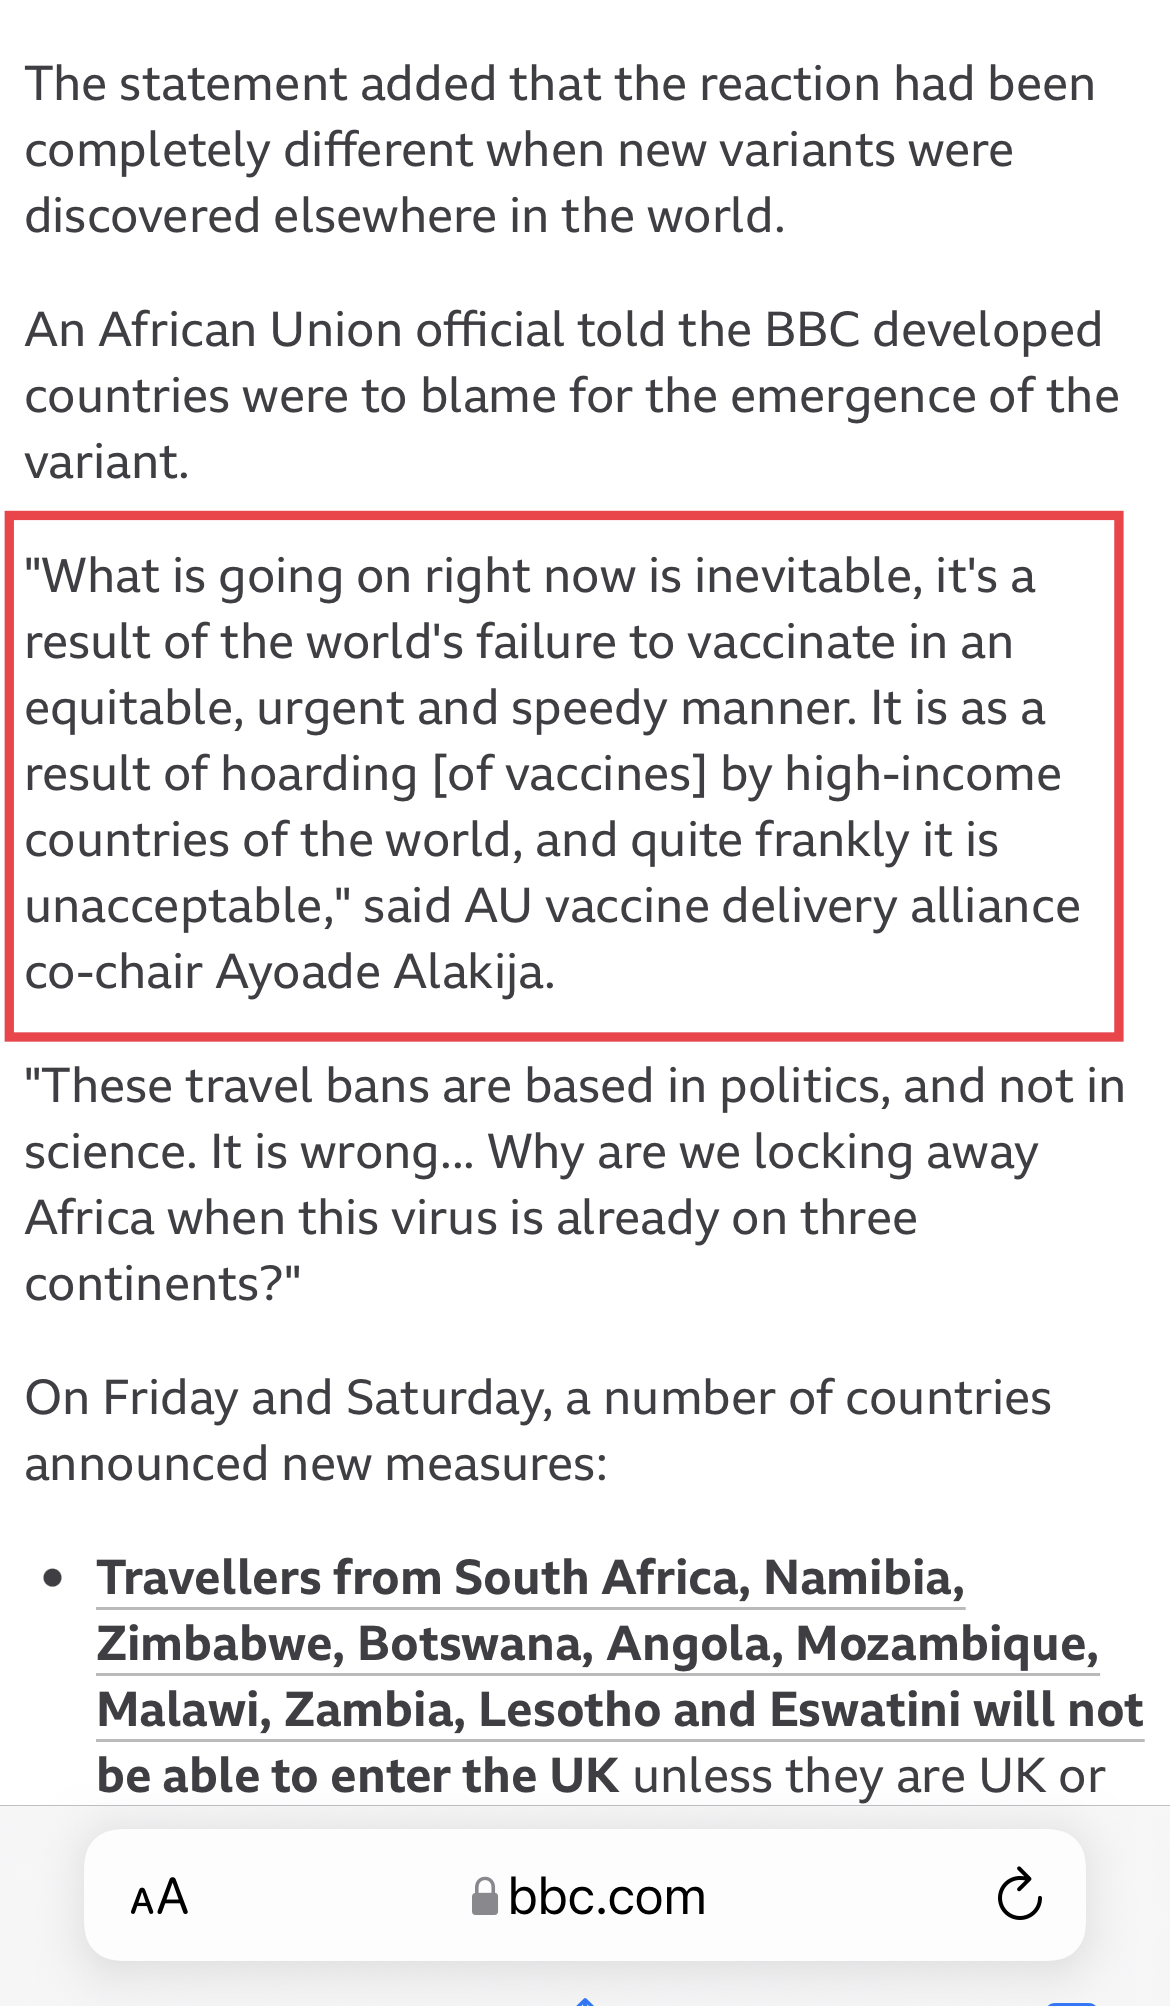This screenshot has width=1170, height=2006.
Task: Click the bbc.com address text
Action: point(606,1897)
